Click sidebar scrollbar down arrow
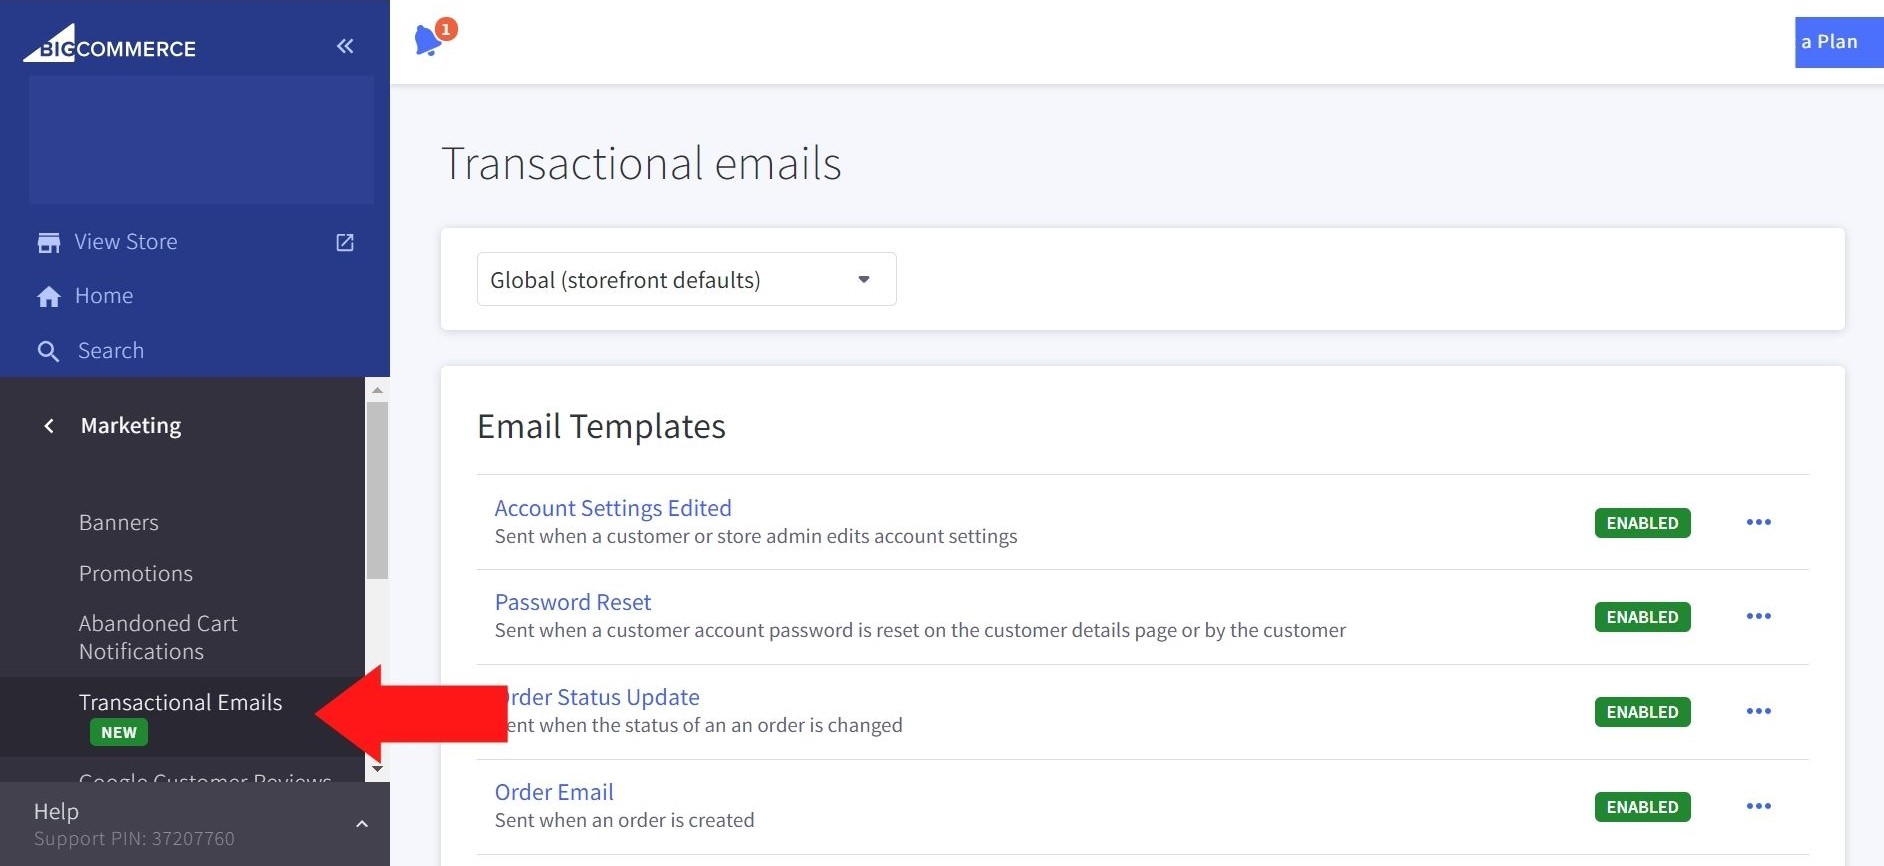1884x866 pixels. [377, 769]
